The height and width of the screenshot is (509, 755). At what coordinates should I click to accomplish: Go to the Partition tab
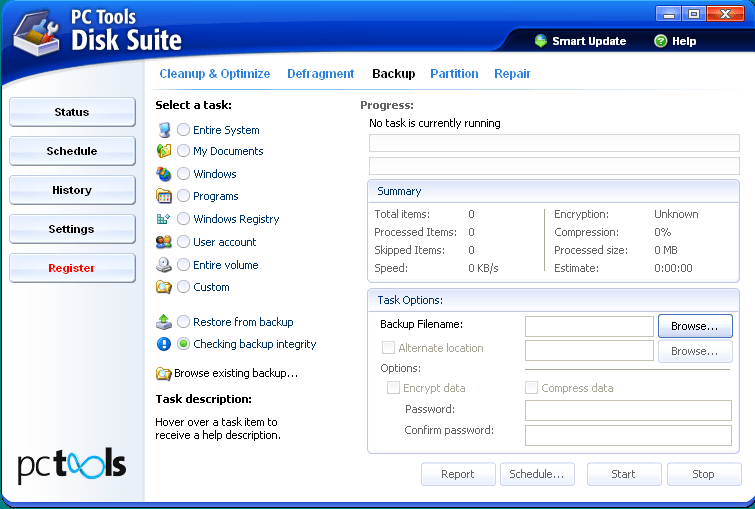point(454,74)
